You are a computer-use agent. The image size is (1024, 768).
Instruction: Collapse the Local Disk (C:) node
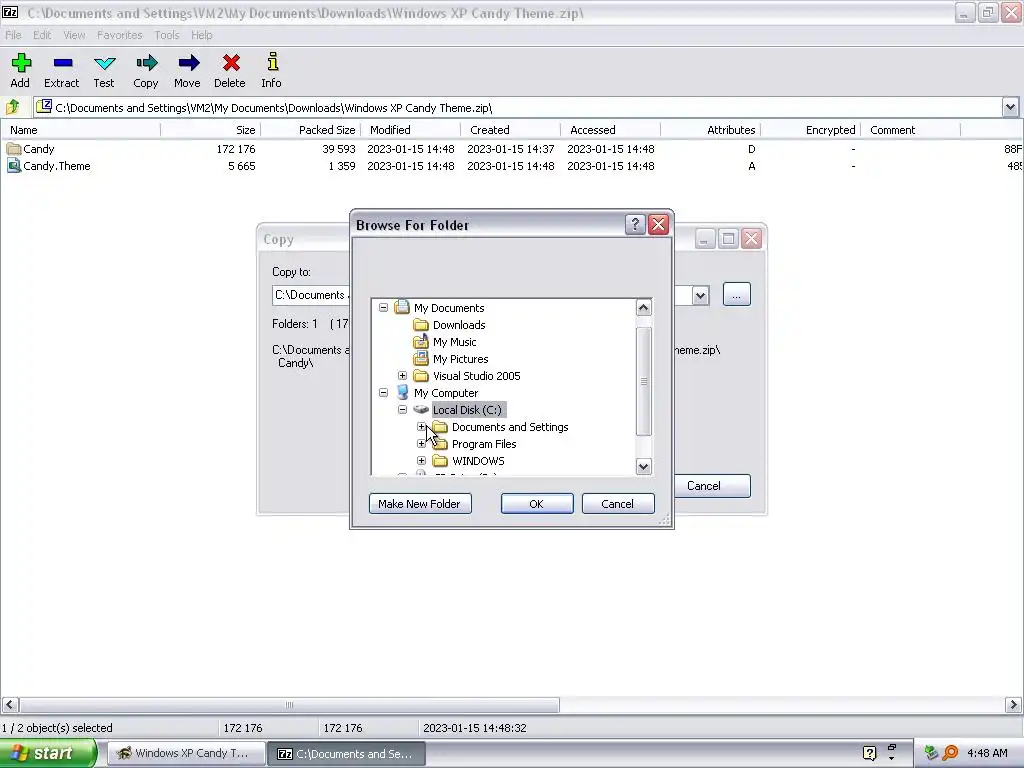(x=402, y=409)
